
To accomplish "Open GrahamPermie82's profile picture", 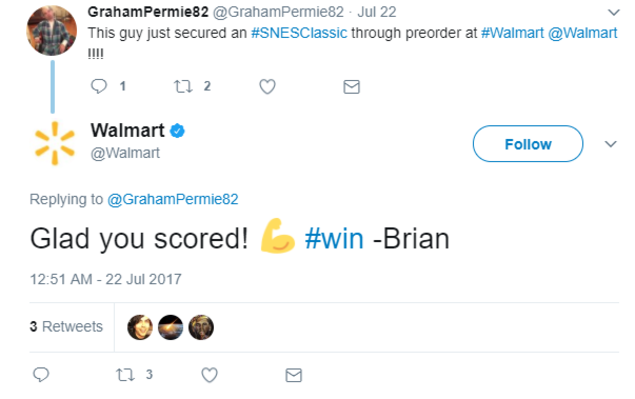I will tap(51, 31).
